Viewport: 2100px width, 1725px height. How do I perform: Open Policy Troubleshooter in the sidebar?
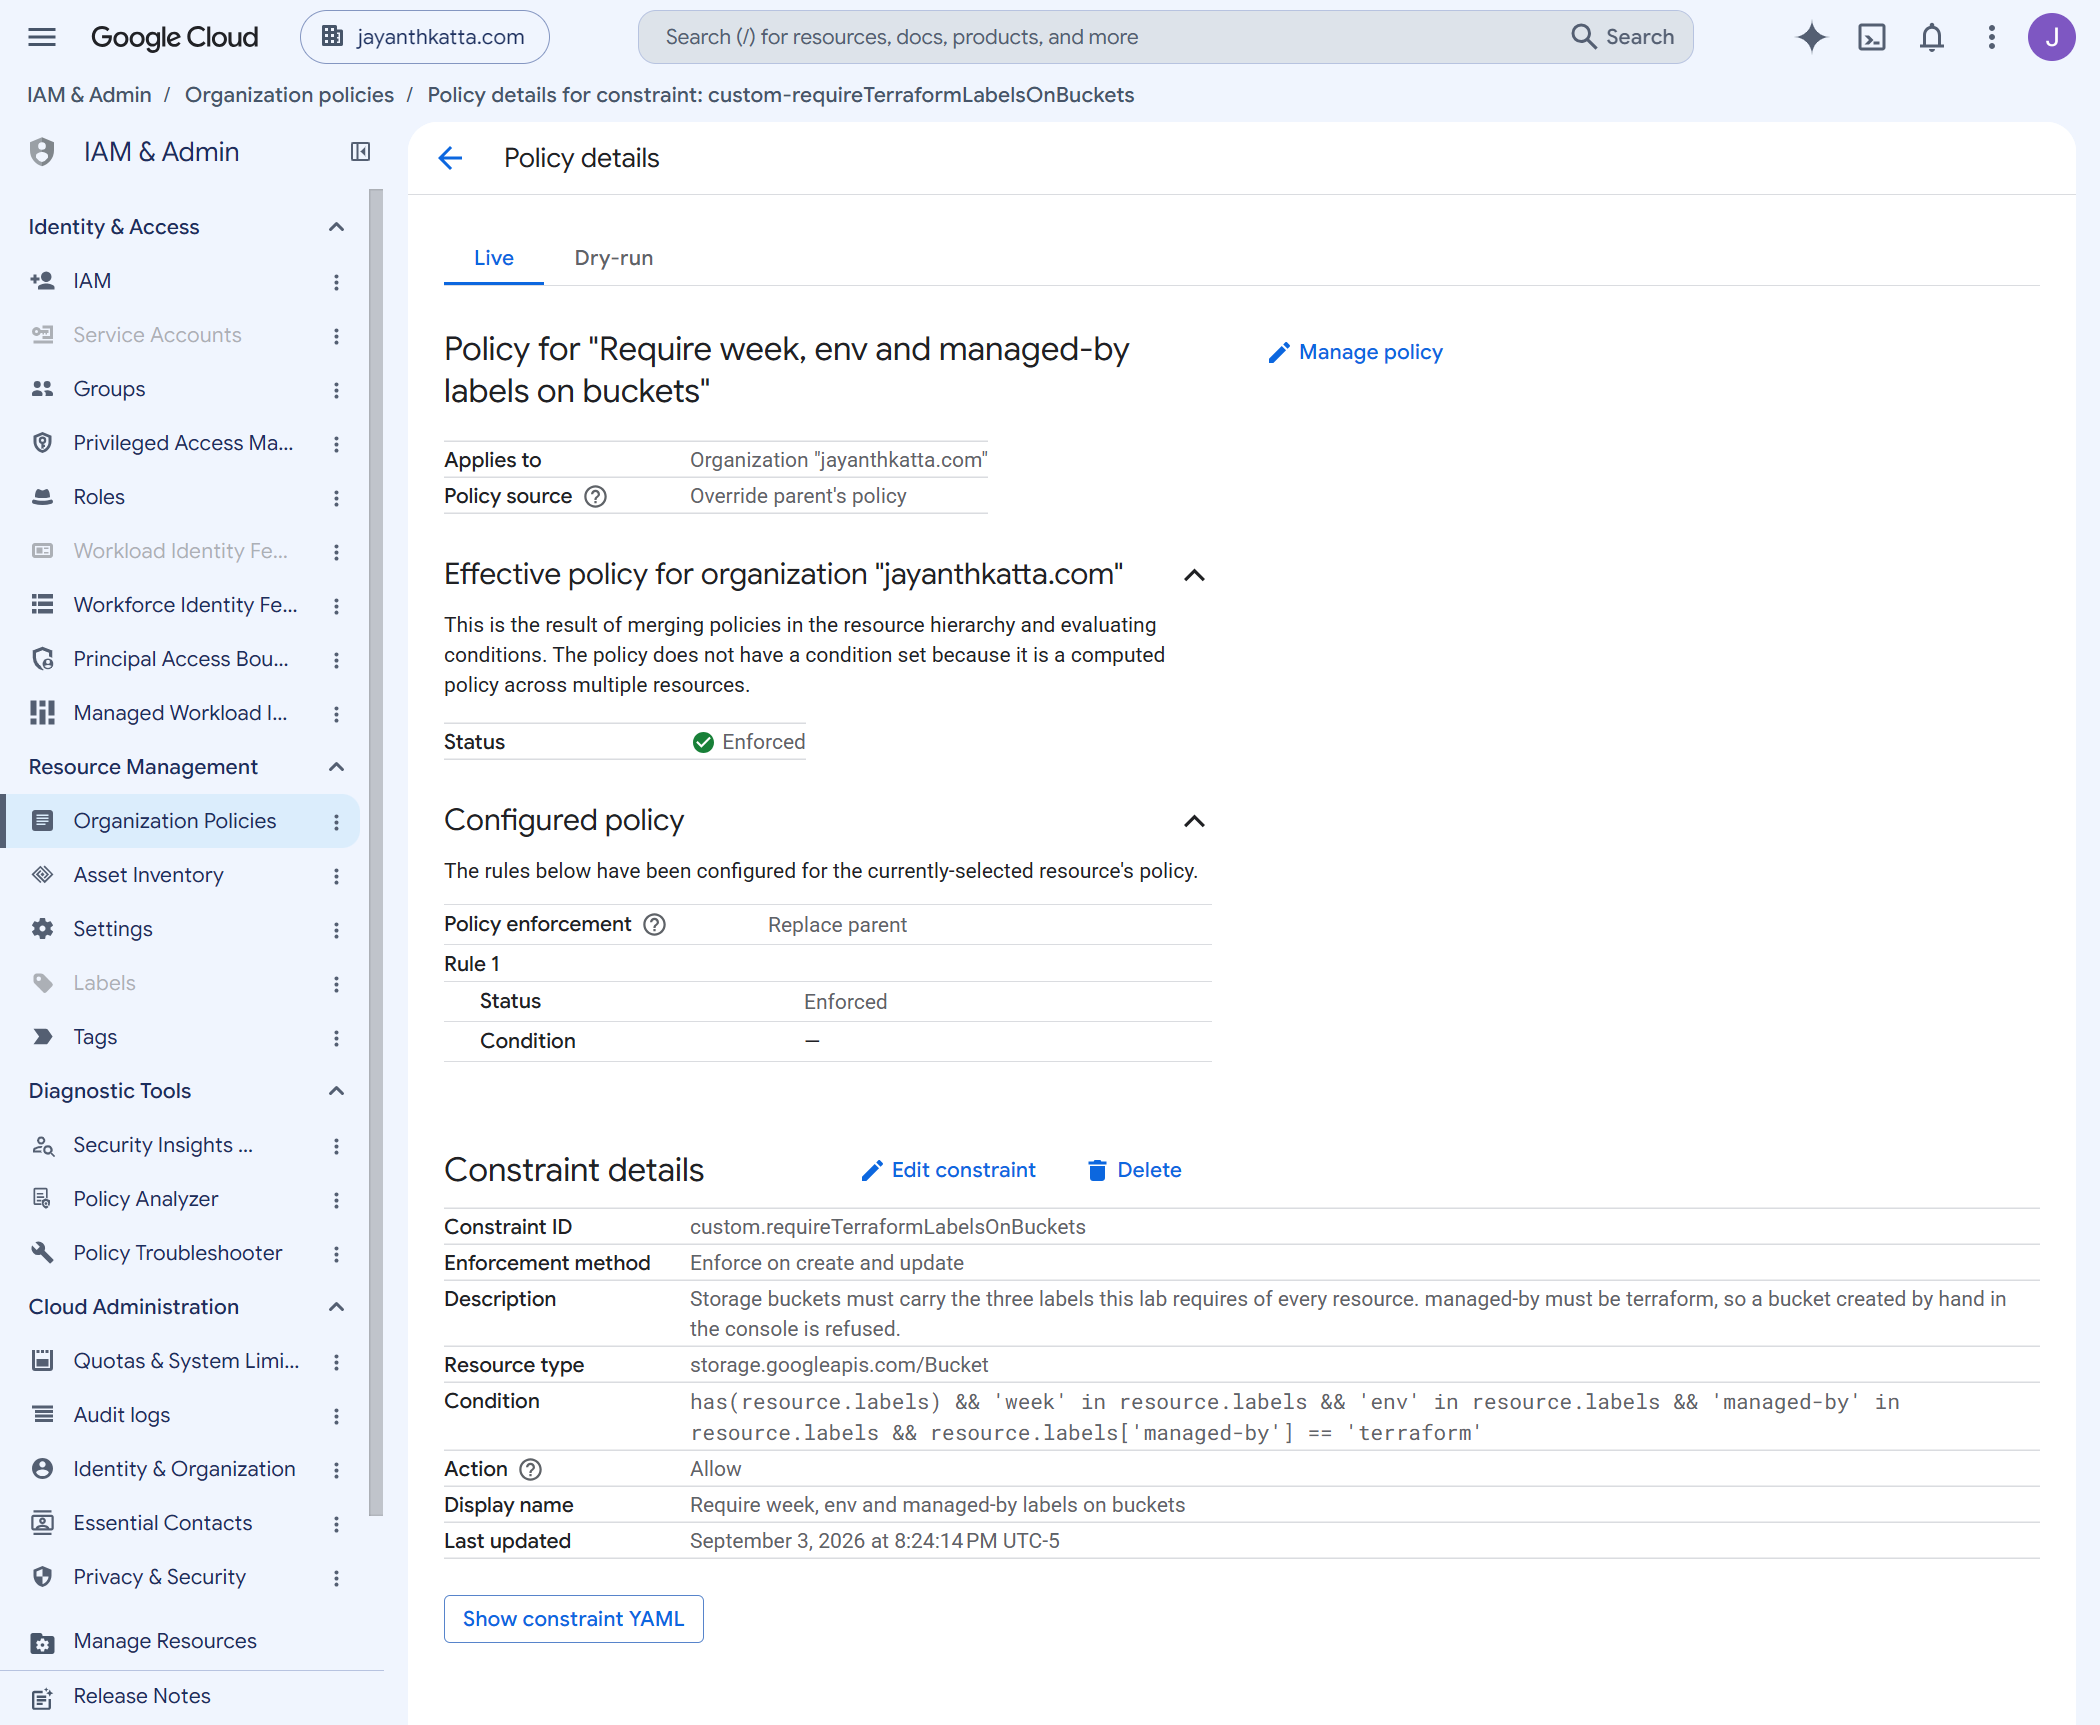point(180,1253)
